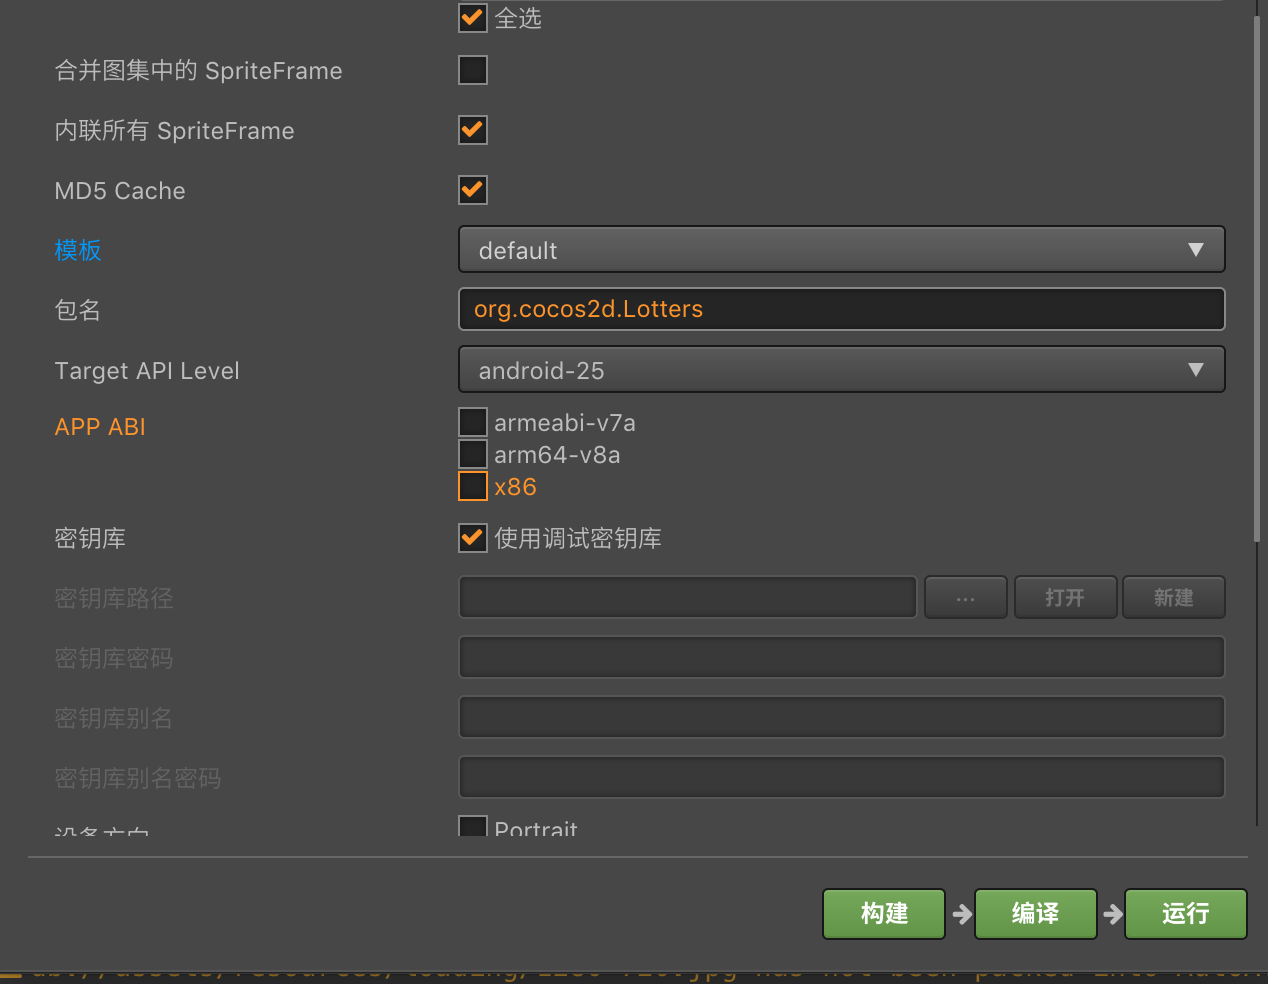This screenshot has height=984, width=1268.
Task: Click the 打开 keystore button
Action: [x=1066, y=597]
